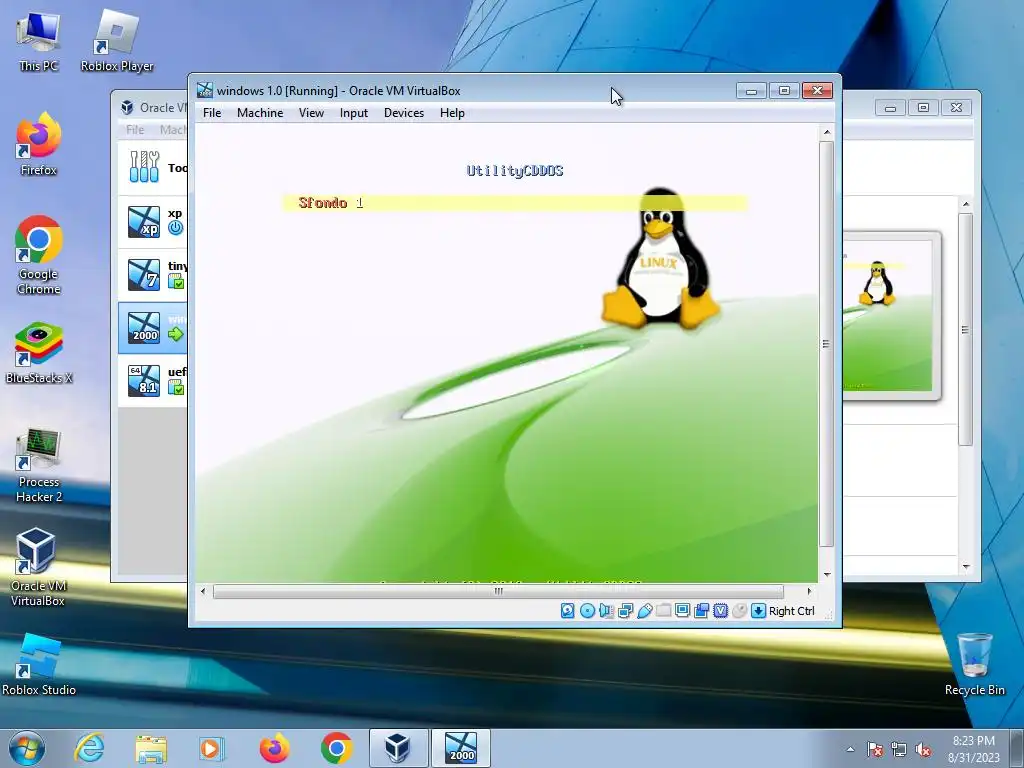Switch to VirtualBox Manager taskbar button
This screenshot has width=1024, height=768.
(x=398, y=748)
